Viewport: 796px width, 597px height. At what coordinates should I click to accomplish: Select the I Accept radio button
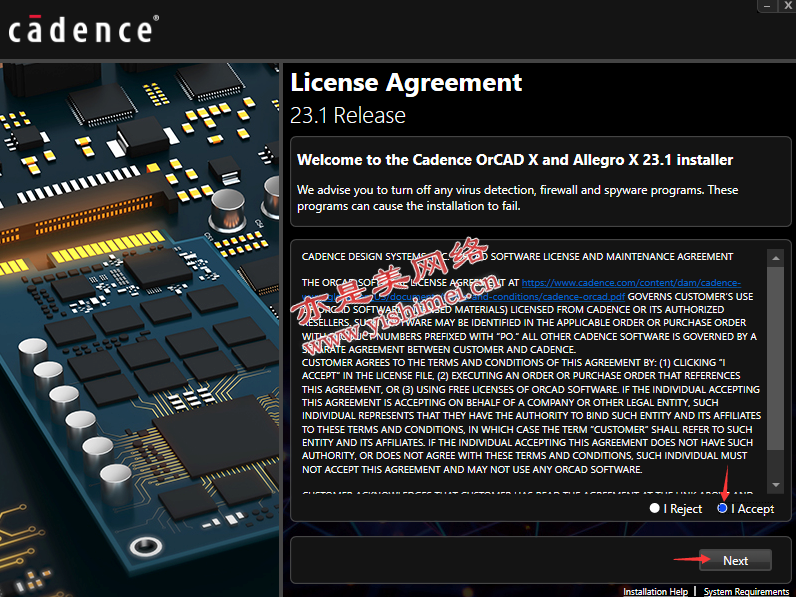722,508
